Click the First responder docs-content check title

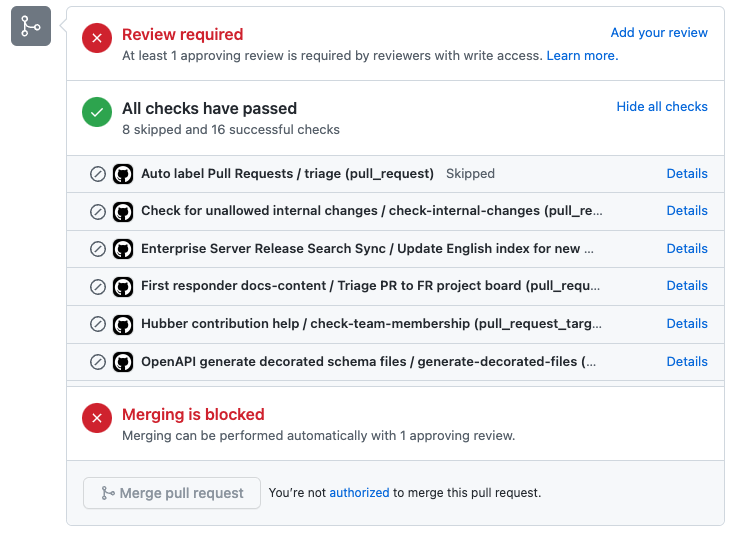(371, 286)
